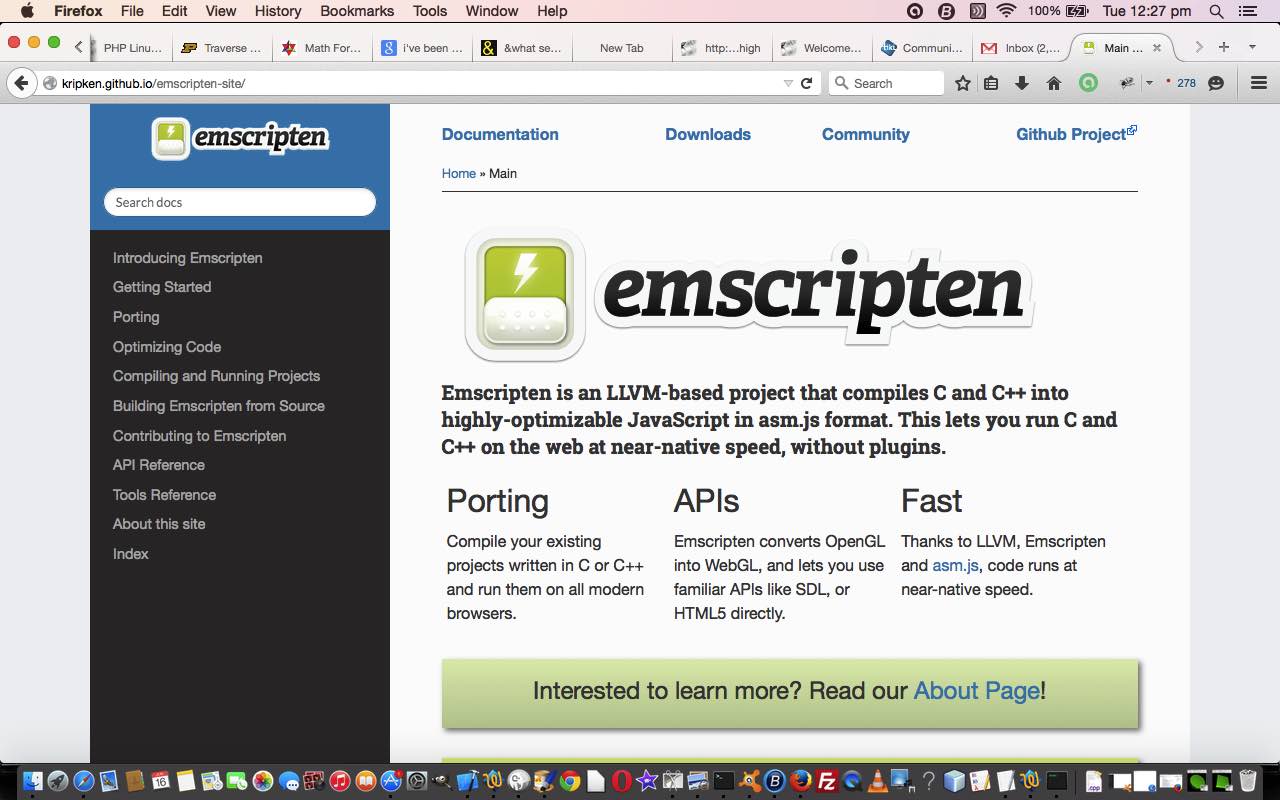Click the small Emscripten logo in the sidebar
This screenshot has height=800, width=1280.
[x=240, y=138]
